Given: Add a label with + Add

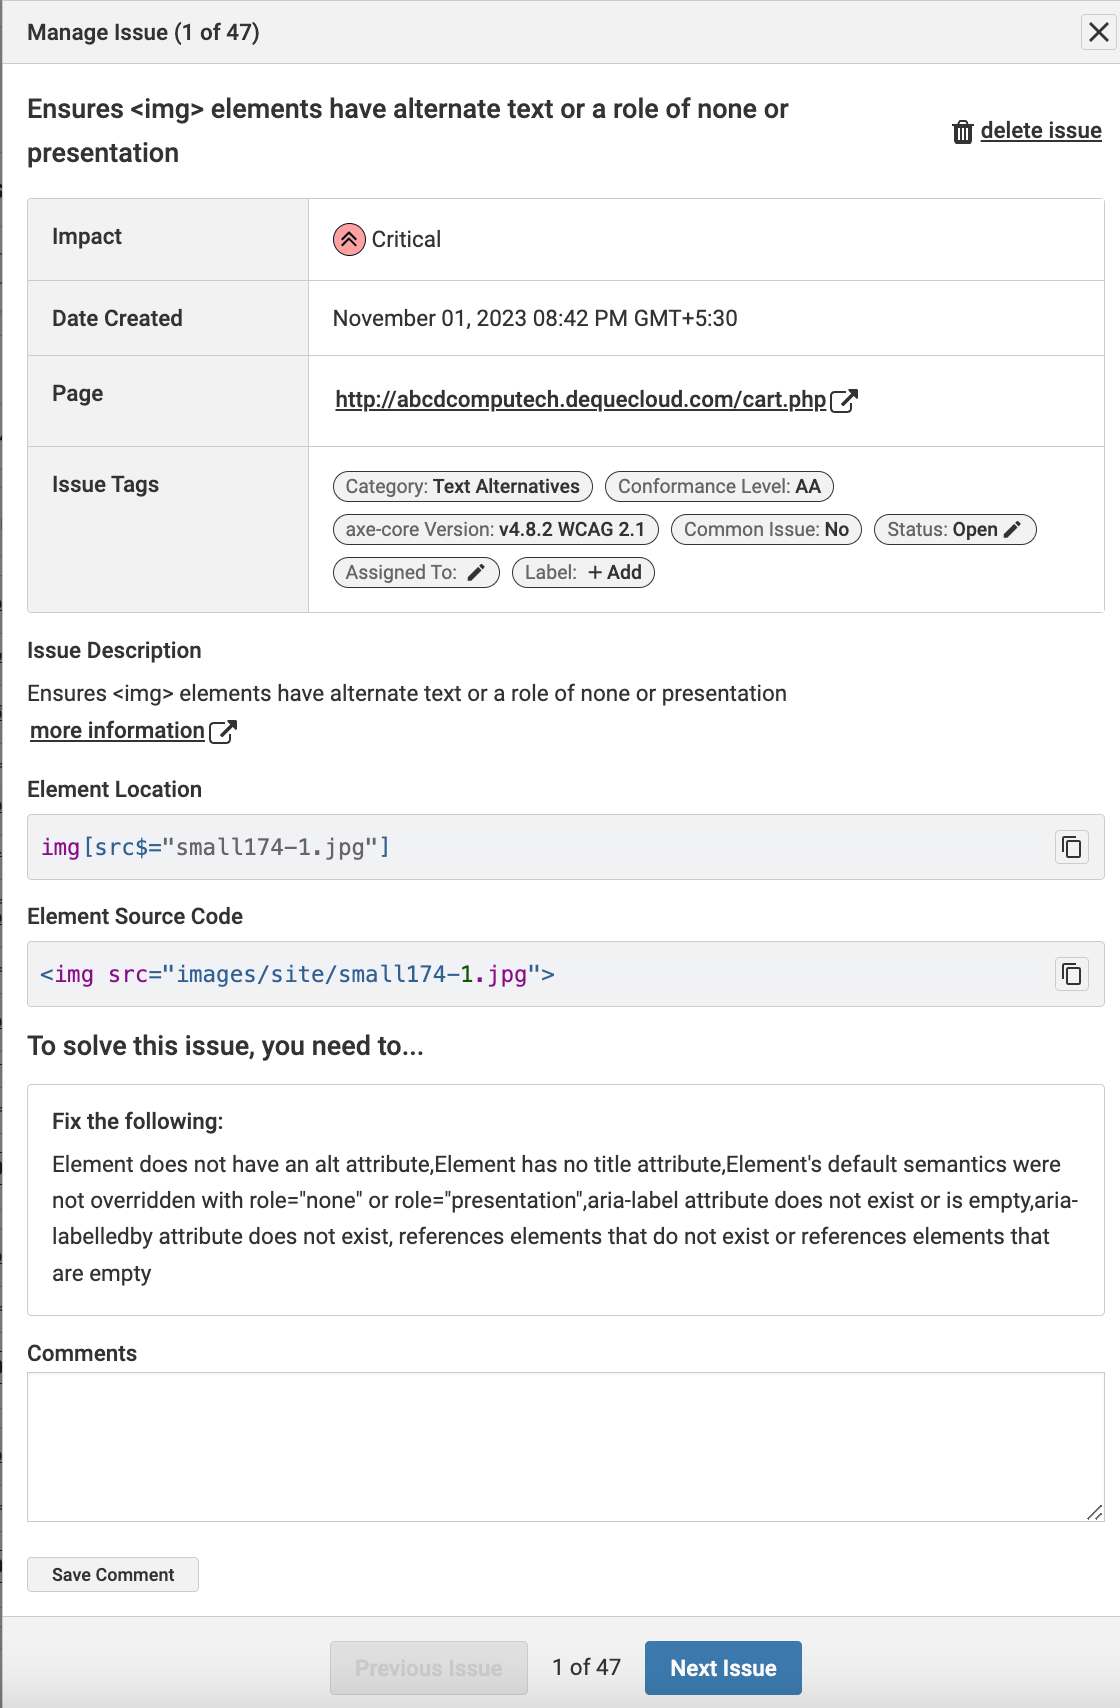Looking at the screenshot, I should click(615, 573).
